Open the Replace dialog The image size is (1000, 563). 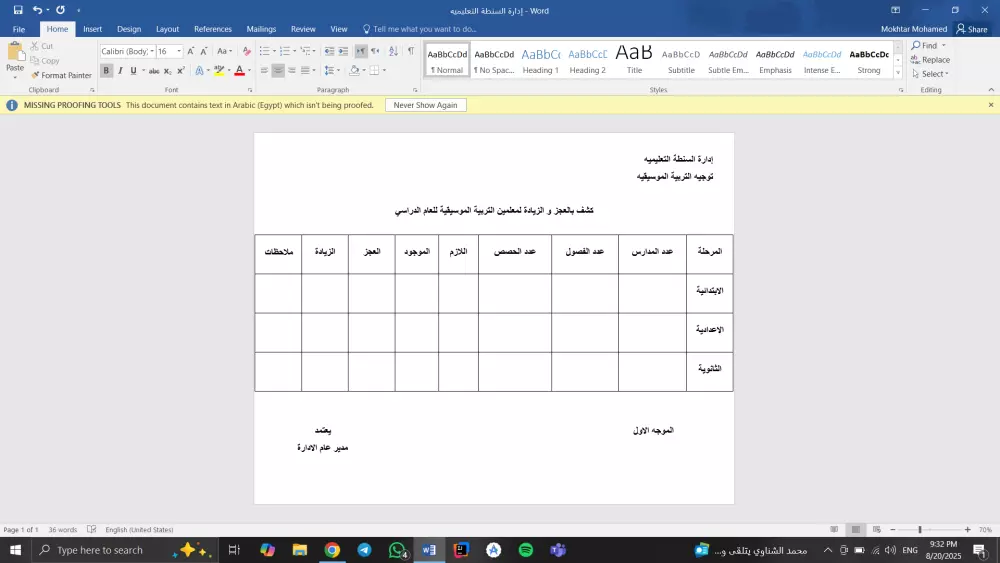tap(930, 60)
